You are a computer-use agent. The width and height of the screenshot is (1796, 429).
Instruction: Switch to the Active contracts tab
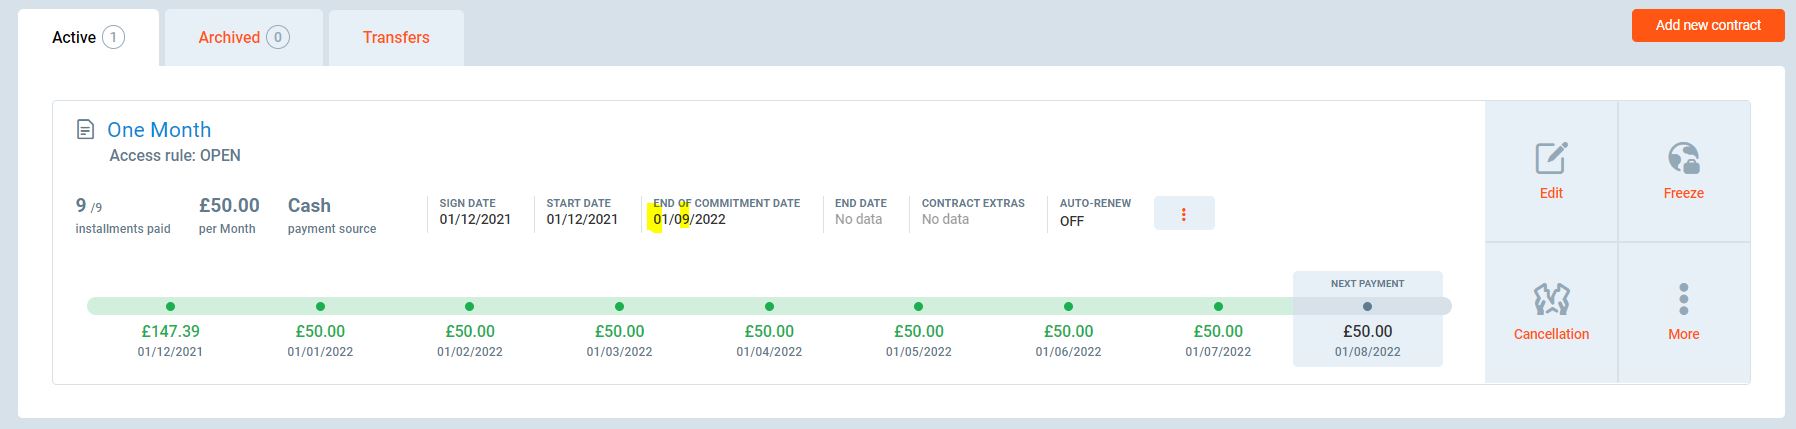87,38
